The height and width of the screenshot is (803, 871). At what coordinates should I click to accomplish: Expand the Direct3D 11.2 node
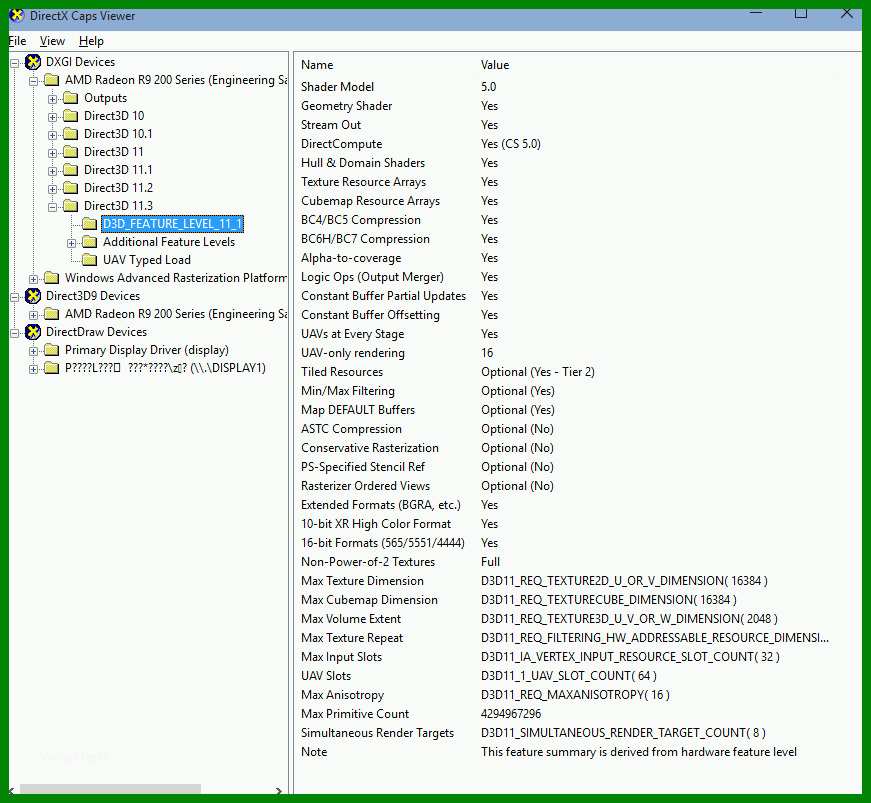pos(52,189)
